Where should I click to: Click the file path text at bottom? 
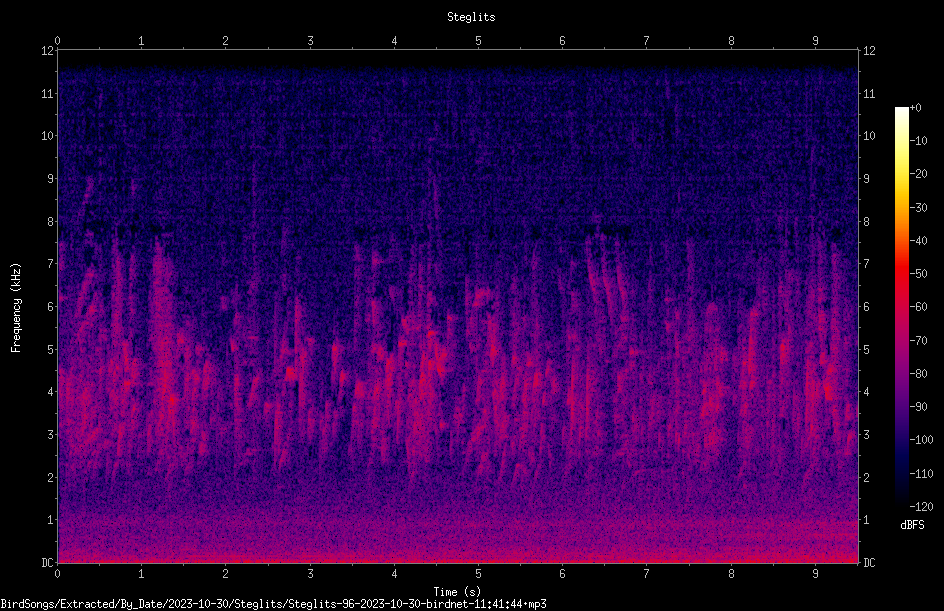click(x=273, y=604)
